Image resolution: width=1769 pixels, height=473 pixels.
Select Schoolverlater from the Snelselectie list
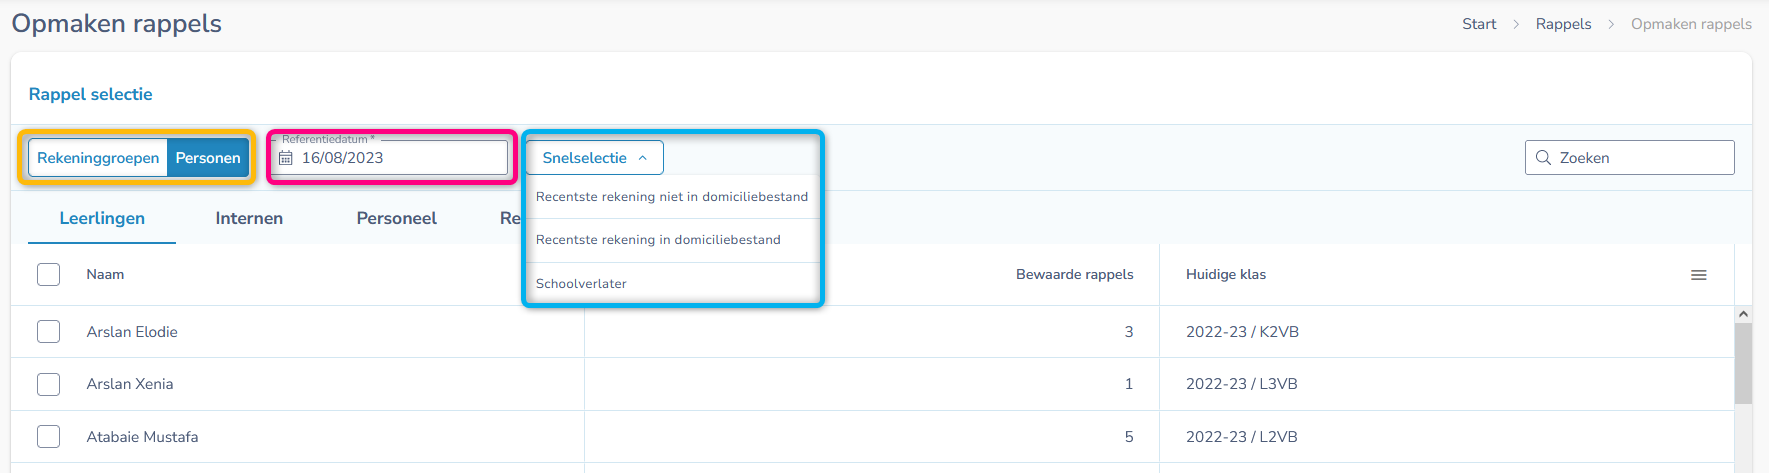coord(581,284)
